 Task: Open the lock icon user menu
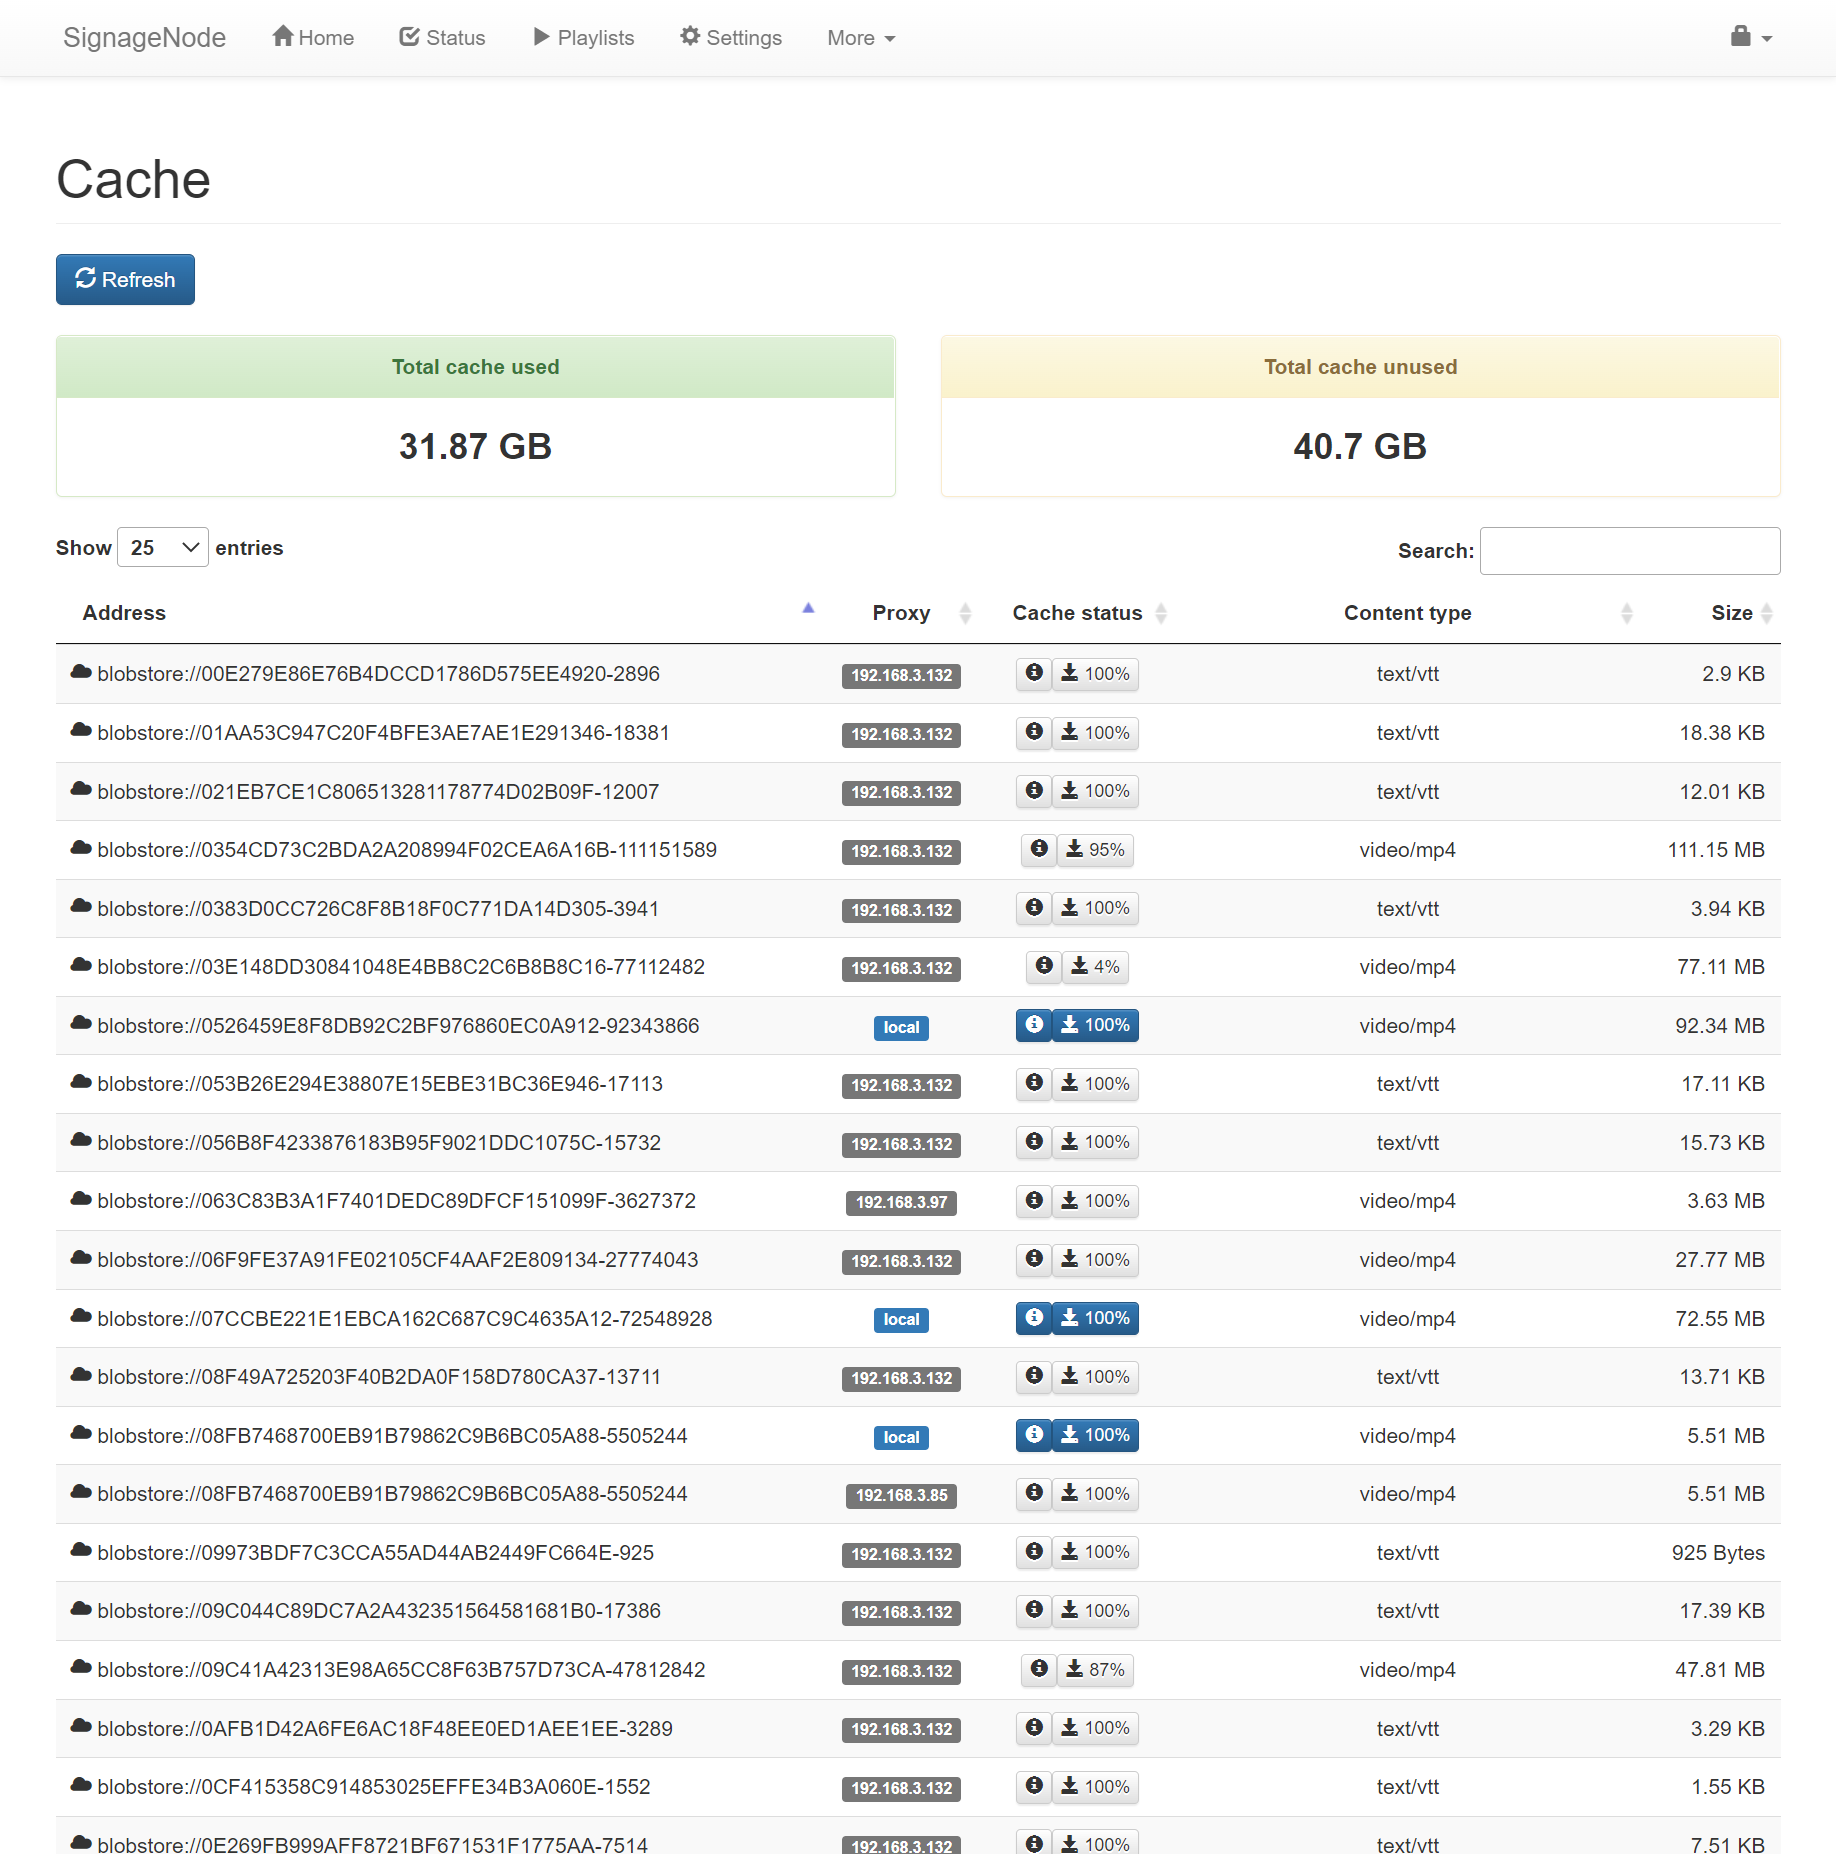point(1750,38)
